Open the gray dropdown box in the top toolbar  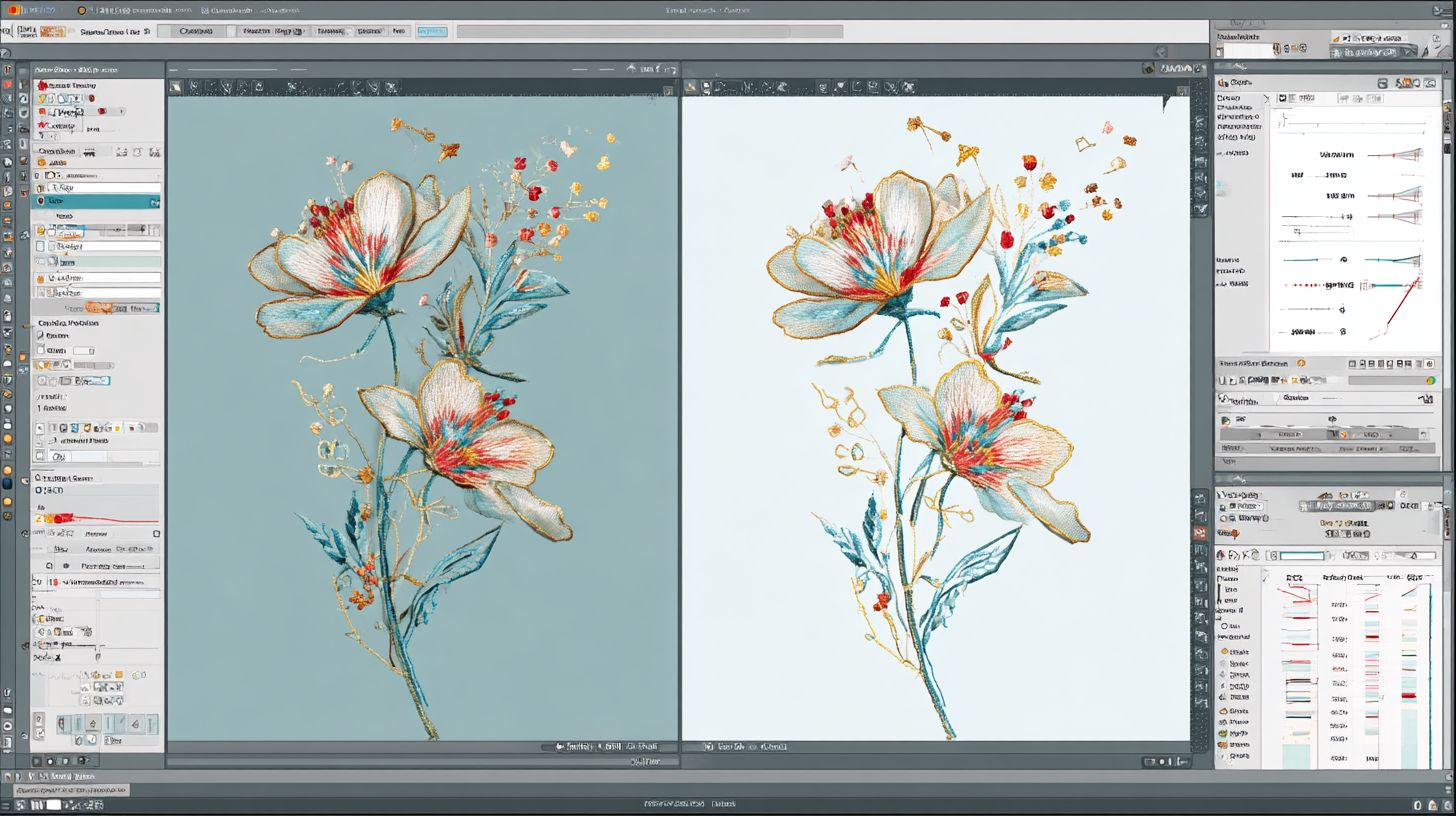195,31
